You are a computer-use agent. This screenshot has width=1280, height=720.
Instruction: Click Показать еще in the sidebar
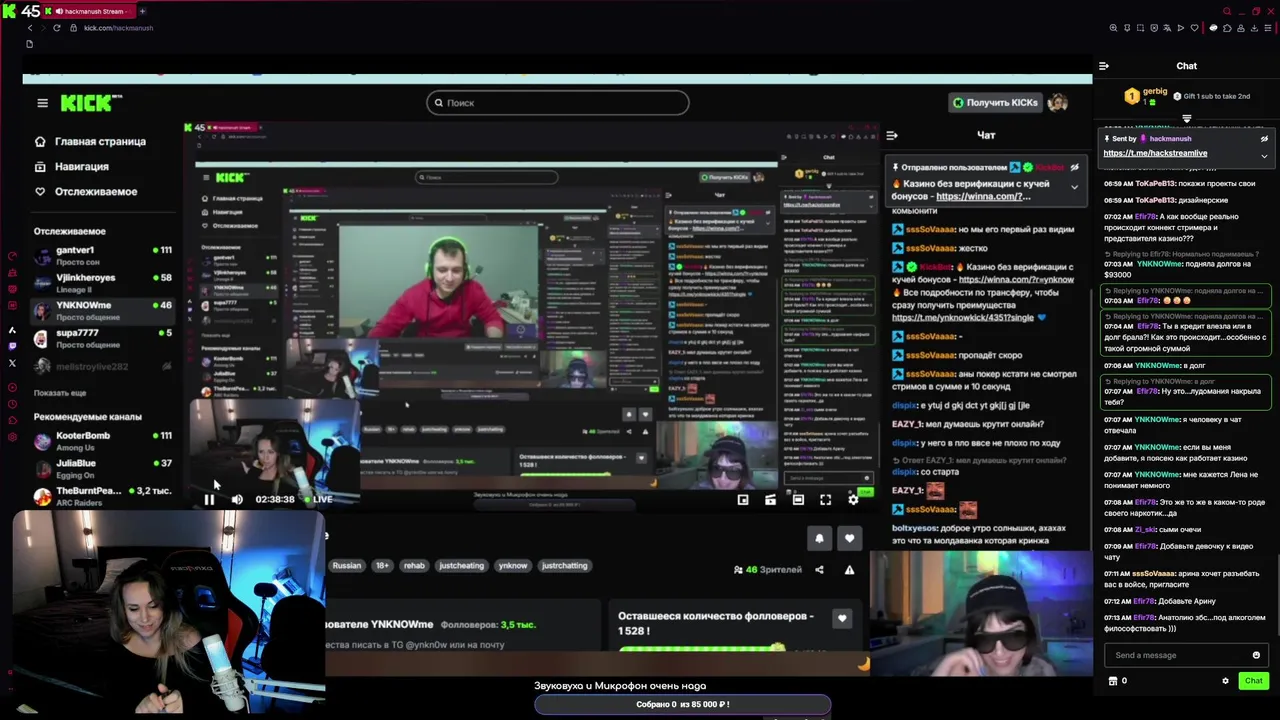(x=60, y=393)
